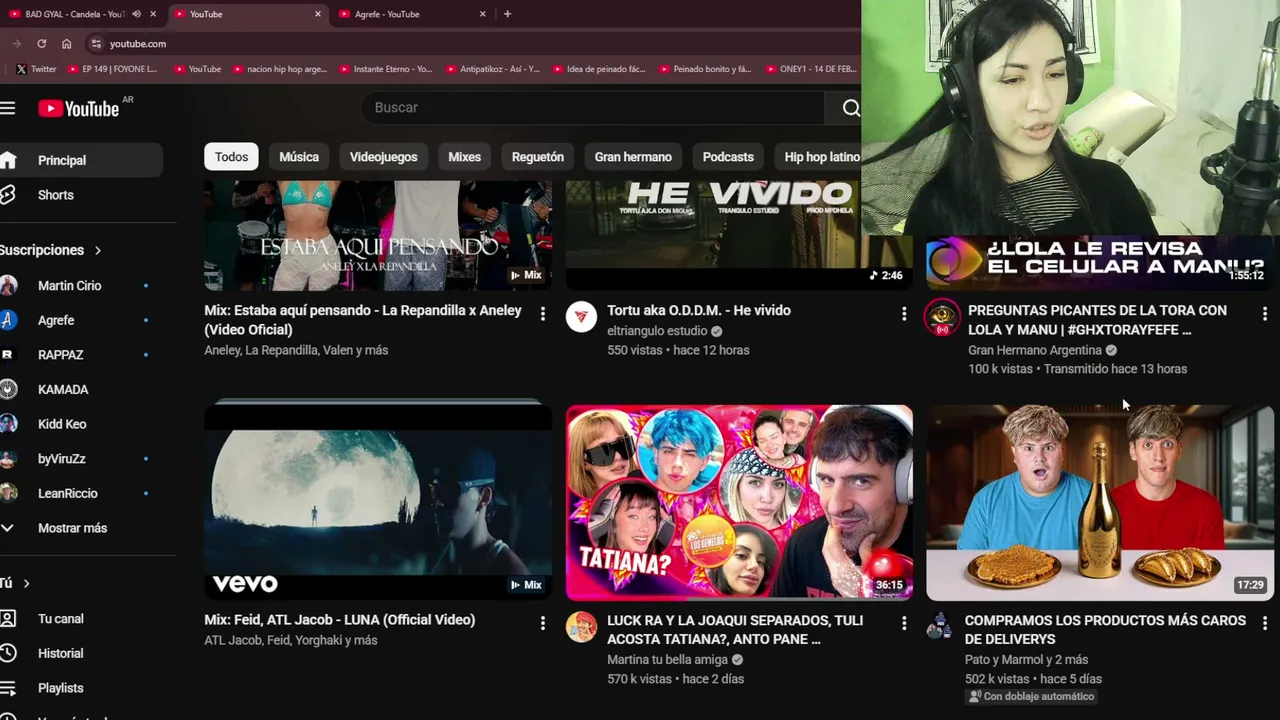Expand Mostrar más in subscriptions list
This screenshot has width=1280, height=720.
click(x=81, y=528)
